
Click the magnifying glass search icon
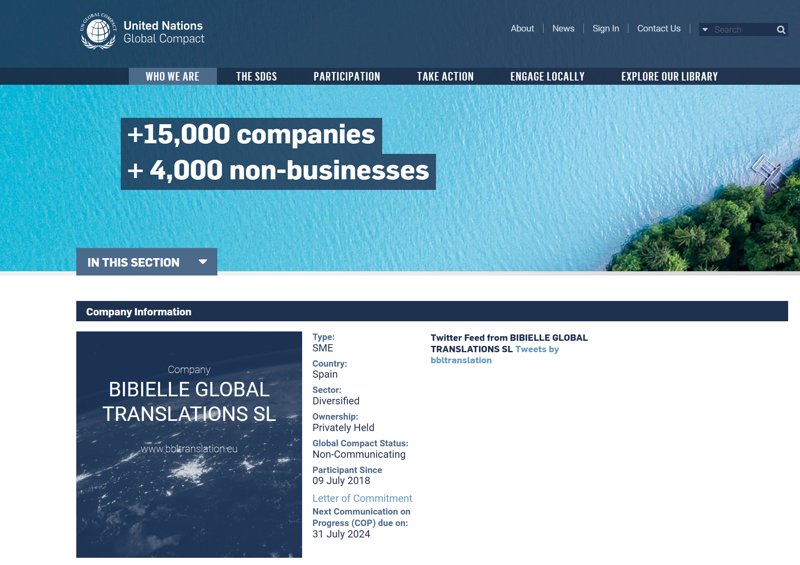pyautogui.click(x=781, y=30)
